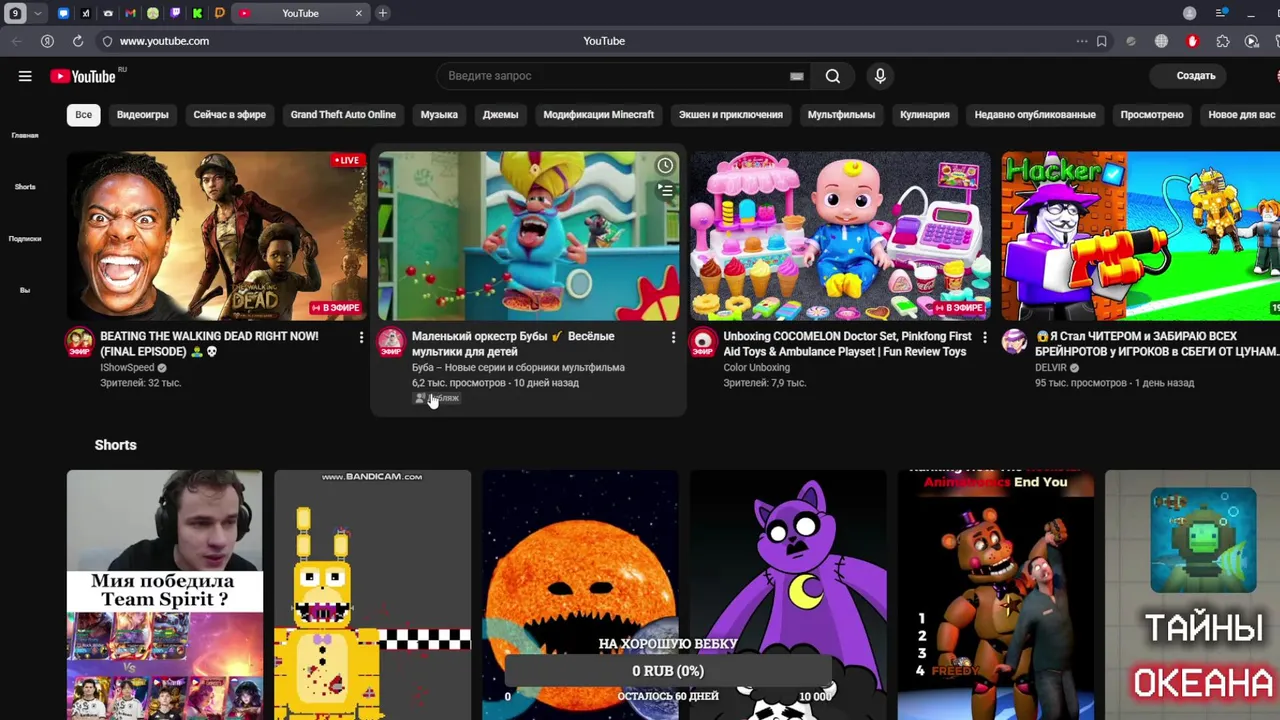Start voice search with the microphone
1280x720 pixels.
pyautogui.click(x=880, y=76)
